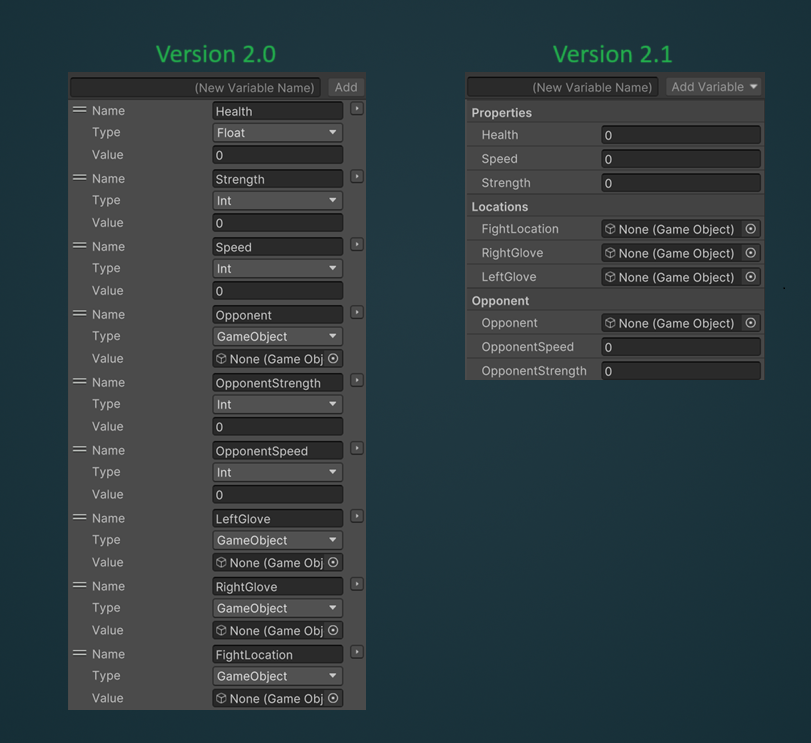Open object picker for RightGlove in Version 2.1

coord(750,253)
